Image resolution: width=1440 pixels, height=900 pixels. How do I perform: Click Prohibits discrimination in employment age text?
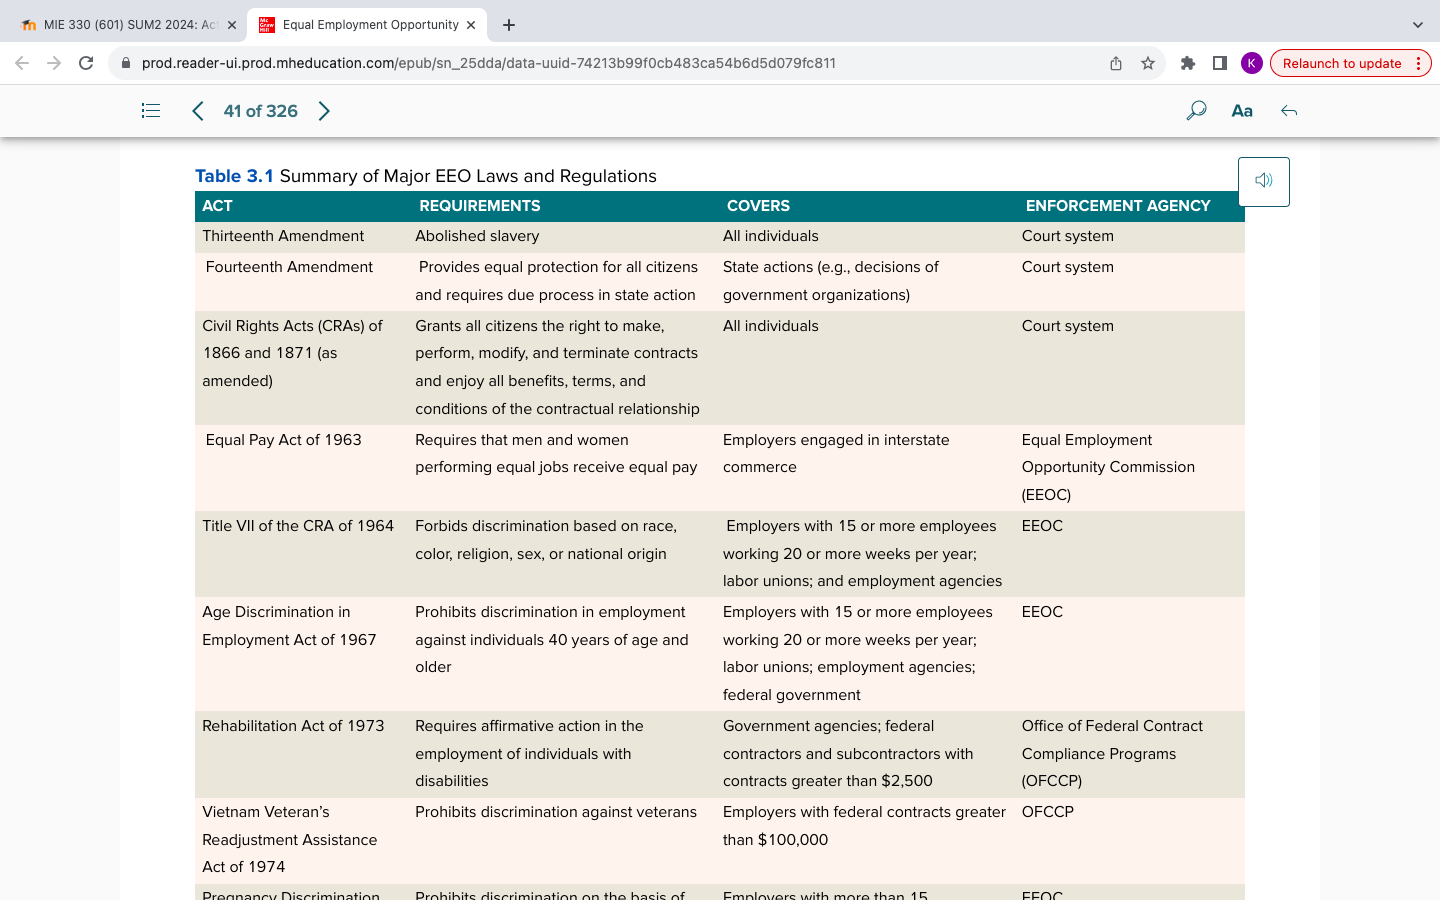tap(552, 639)
